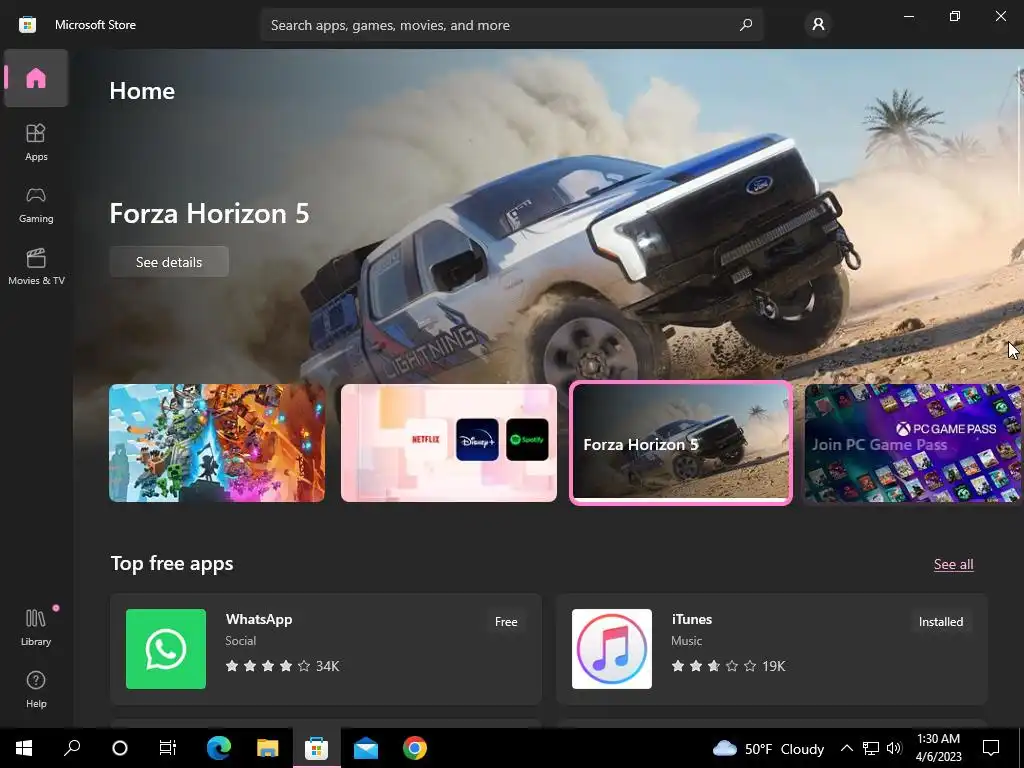Screen dimensions: 1024x768
Task: Click the WhatsApp title text
Action: tap(259, 619)
